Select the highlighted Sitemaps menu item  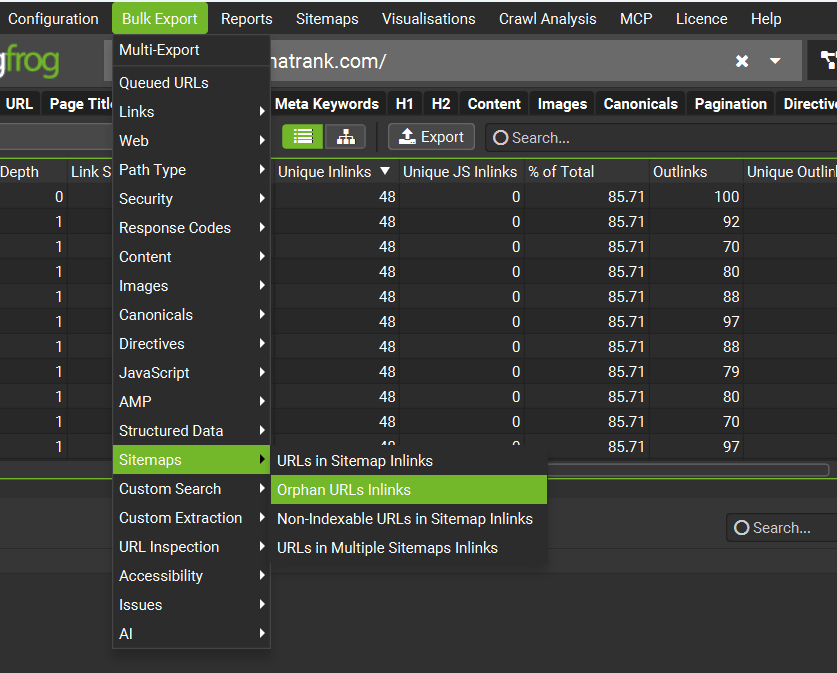pos(191,460)
